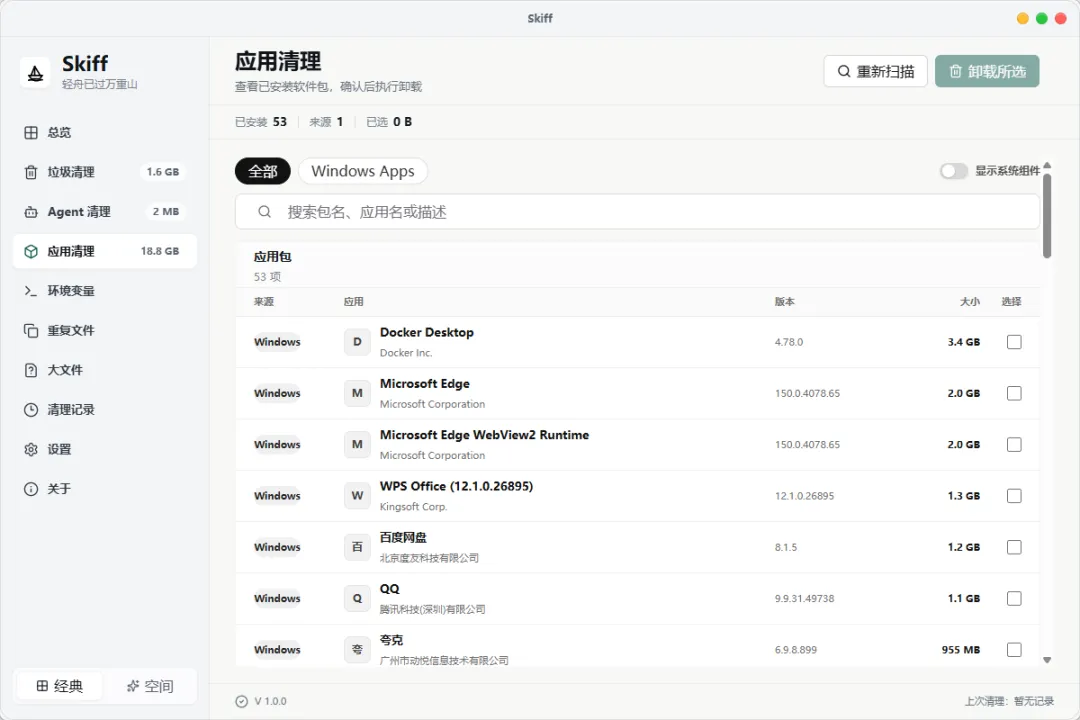The image size is (1080, 720).
Task: Switch to Windows Apps filter tab
Action: tap(363, 171)
